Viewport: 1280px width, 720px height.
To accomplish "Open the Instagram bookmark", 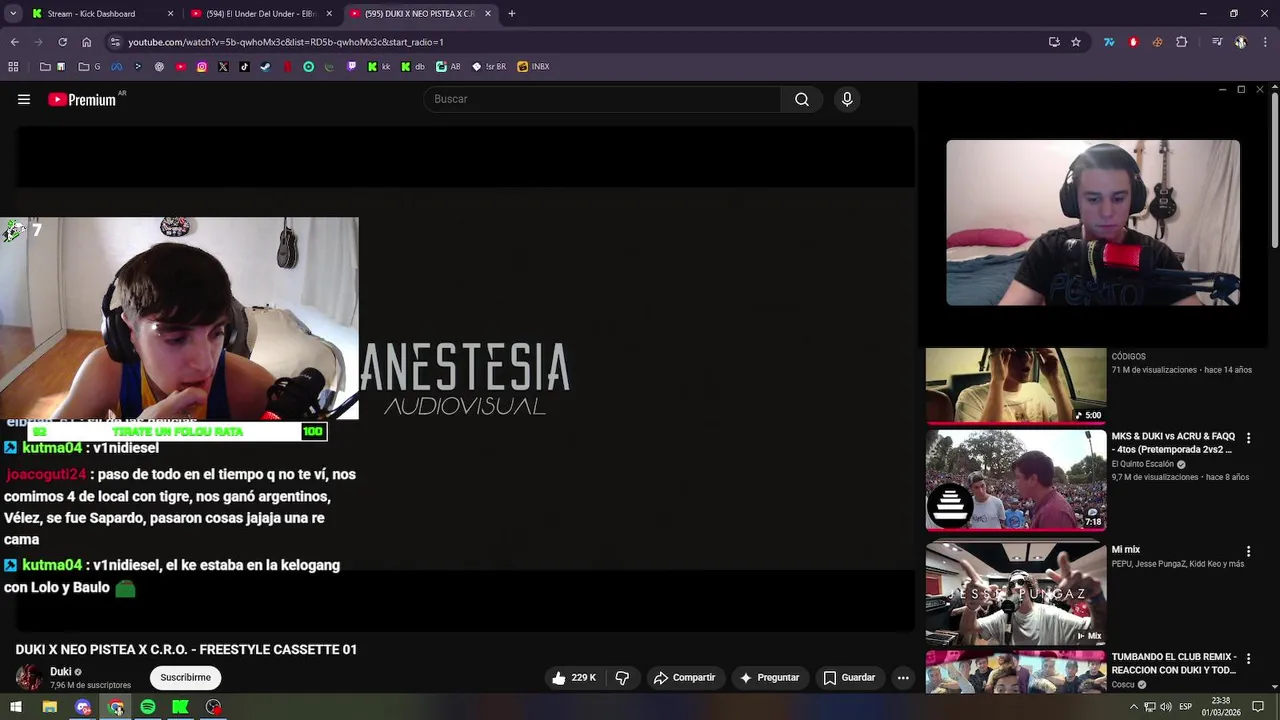I will [202, 67].
